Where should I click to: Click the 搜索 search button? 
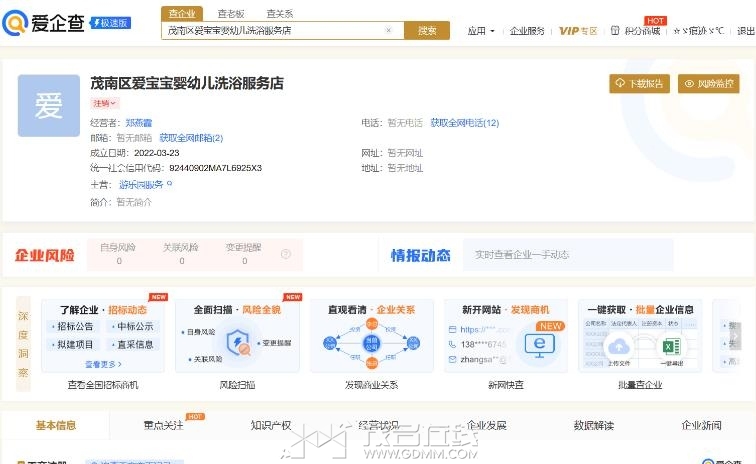pos(427,31)
